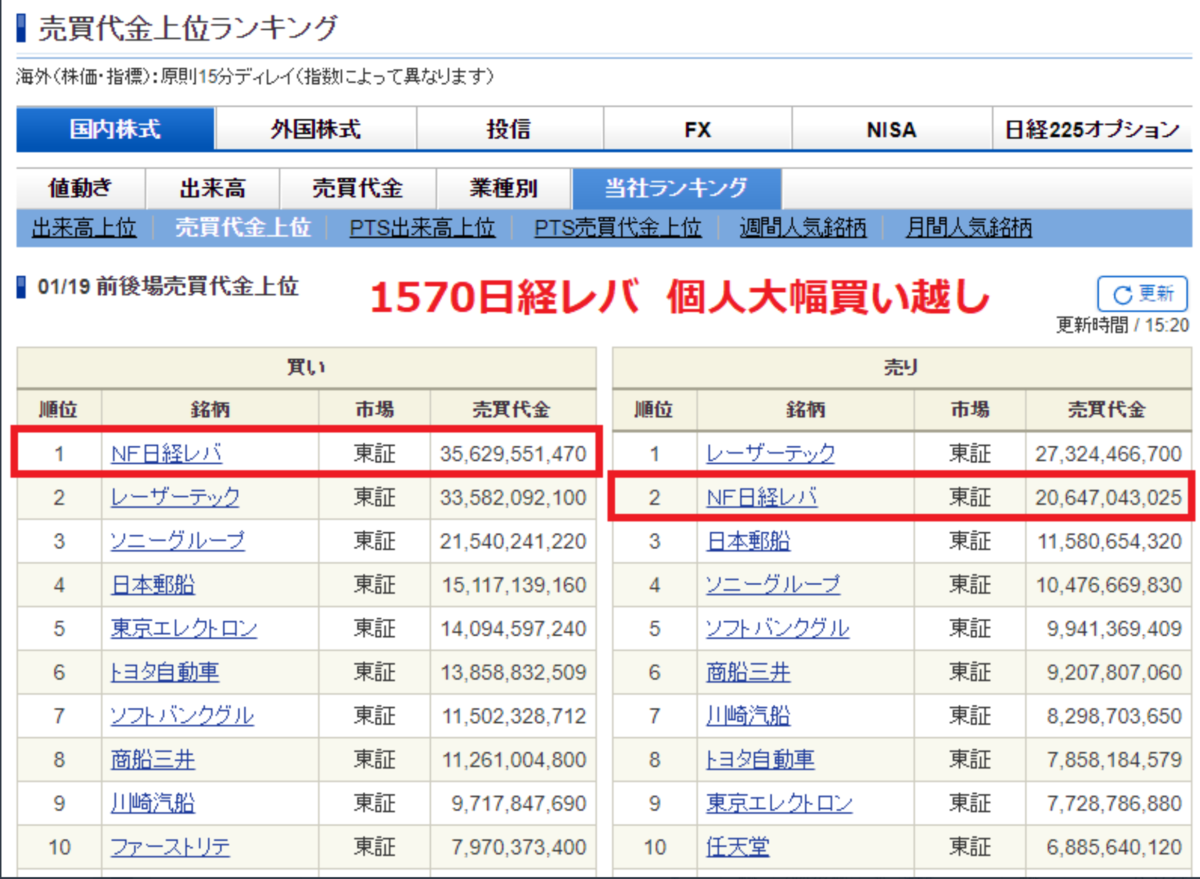The width and height of the screenshot is (1200, 879).
Task: Open the 出来高上位 ranking link
Action: pos(84,228)
